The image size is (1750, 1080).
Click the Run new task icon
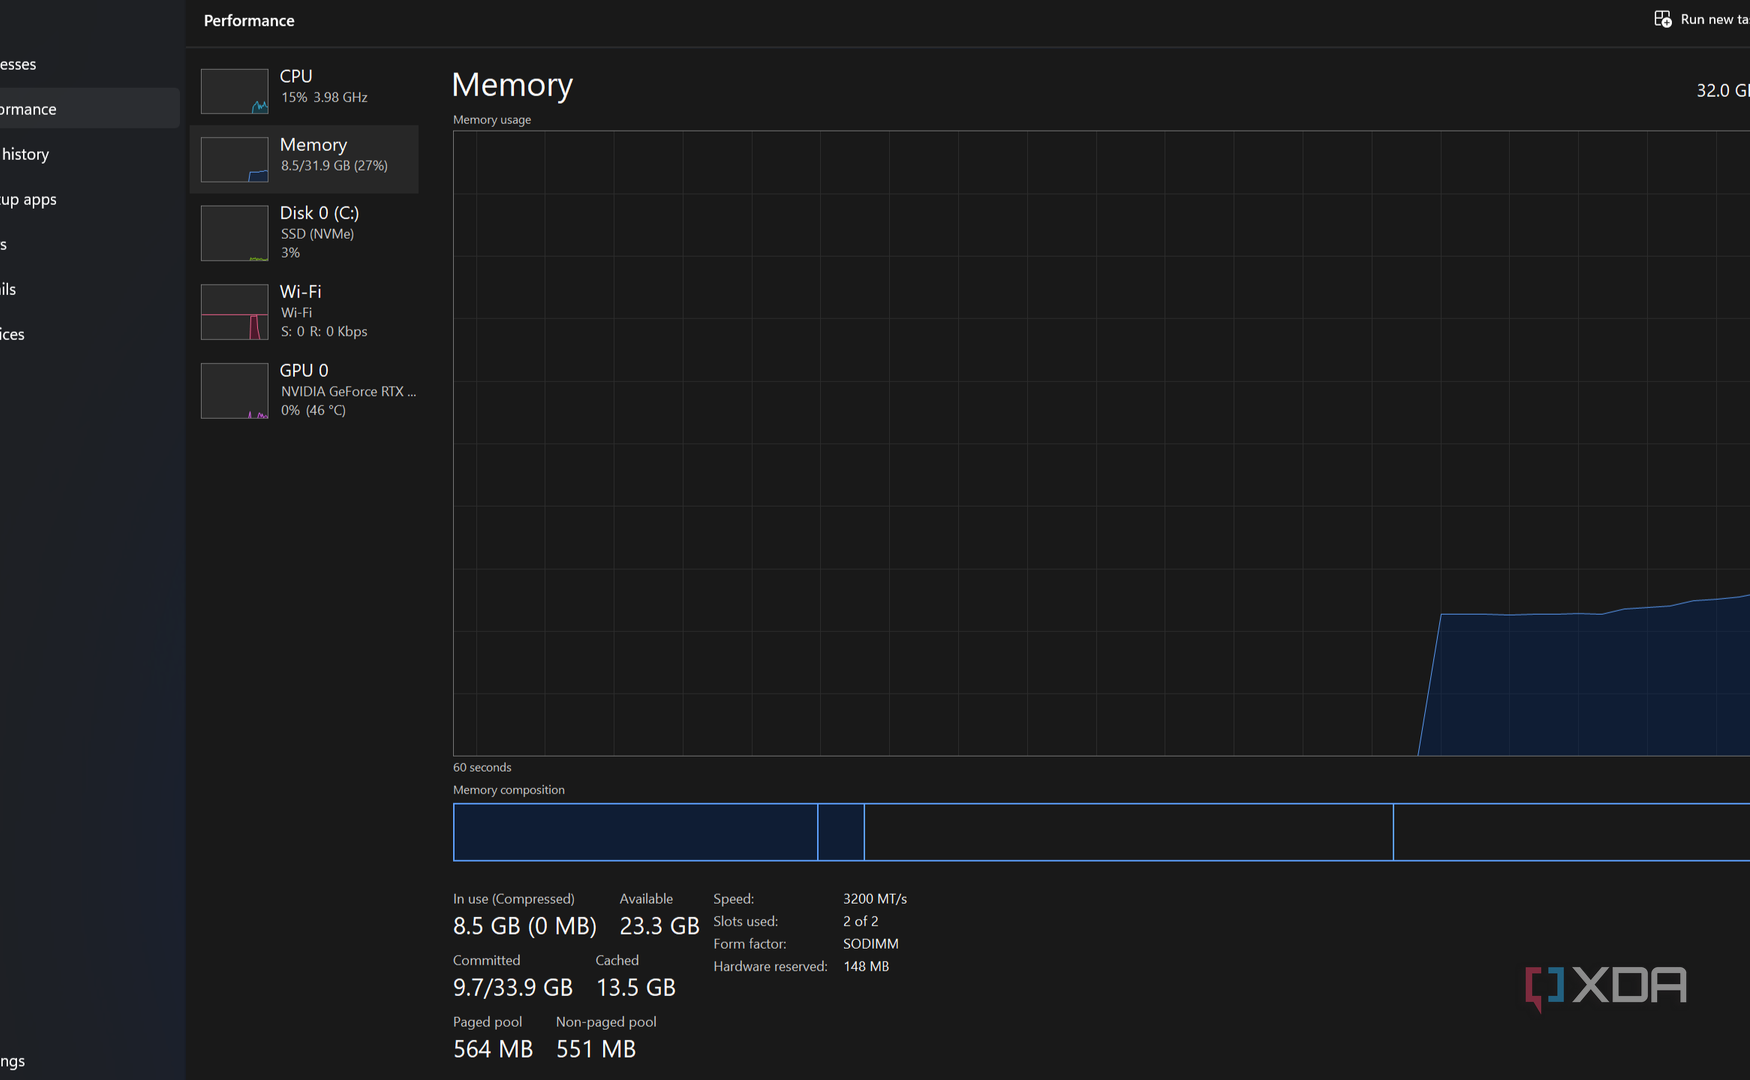point(1662,19)
